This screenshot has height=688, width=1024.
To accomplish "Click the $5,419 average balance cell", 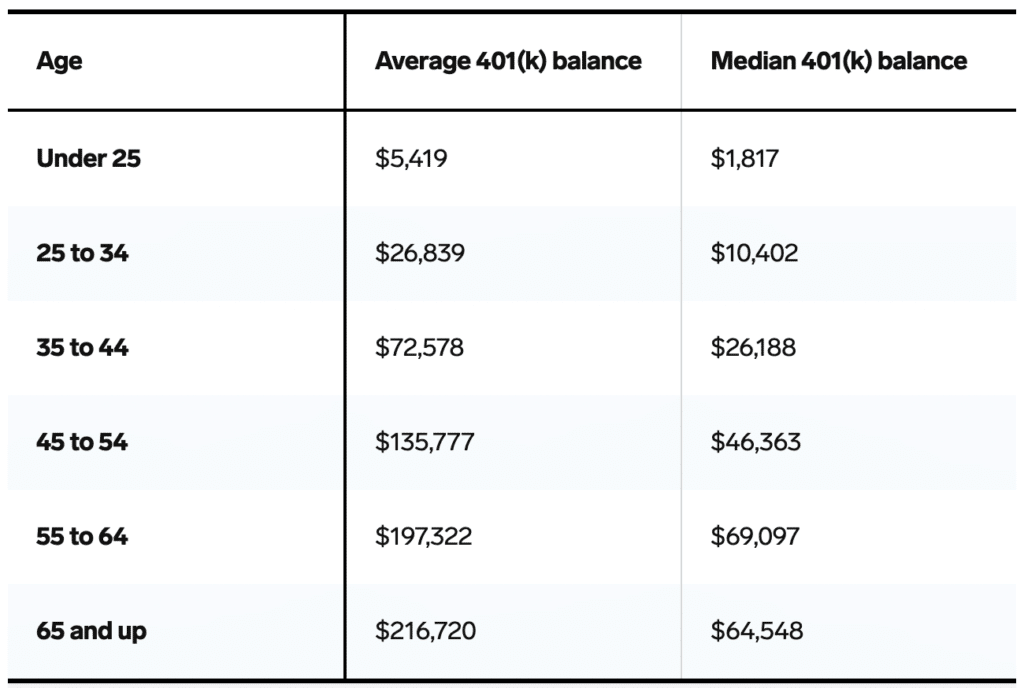I will click(x=411, y=158).
